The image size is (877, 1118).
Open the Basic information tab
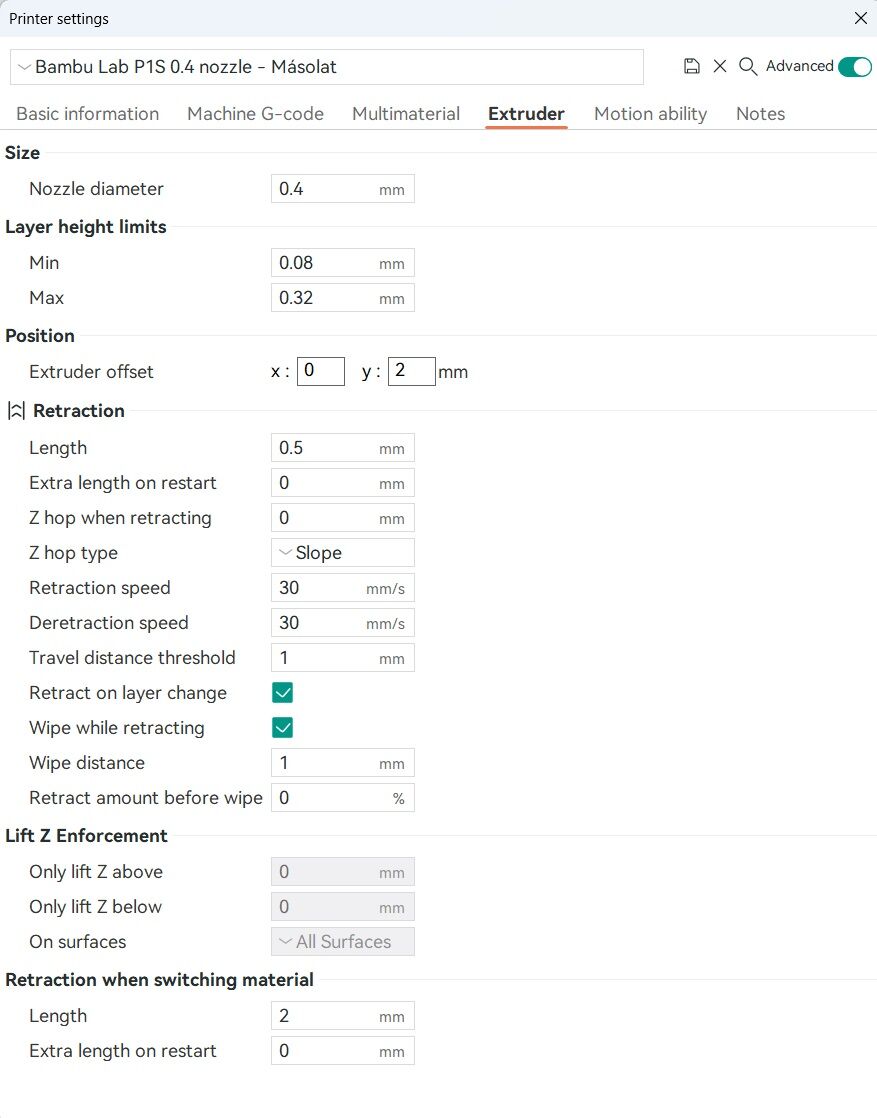click(x=88, y=113)
